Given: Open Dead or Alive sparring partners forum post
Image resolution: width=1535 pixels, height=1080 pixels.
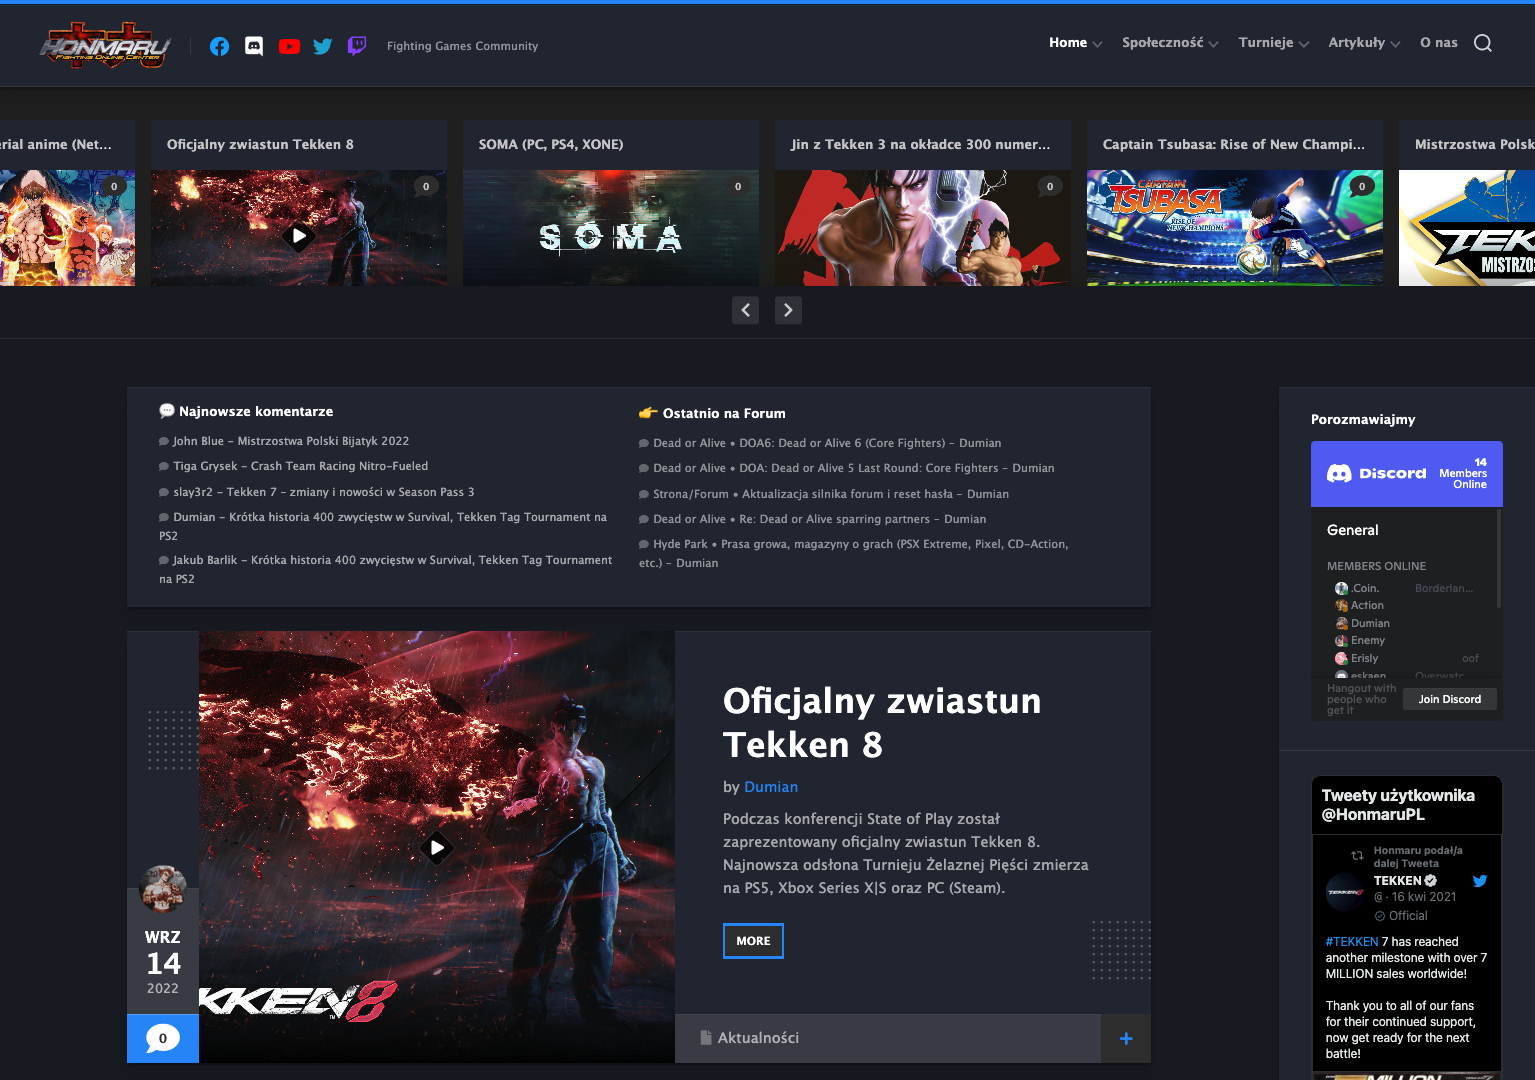Looking at the screenshot, I should pyautogui.click(x=820, y=519).
